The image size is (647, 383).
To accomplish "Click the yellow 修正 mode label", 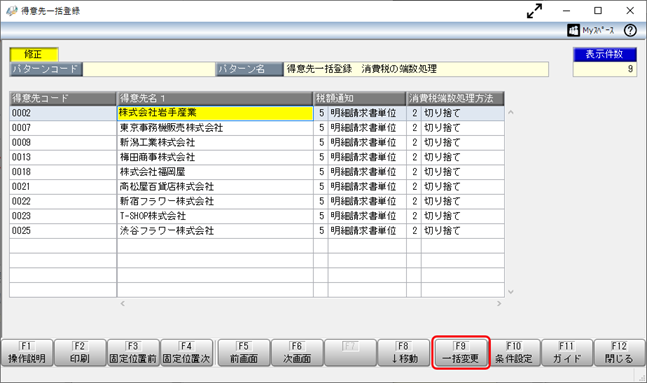I will point(34,54).
